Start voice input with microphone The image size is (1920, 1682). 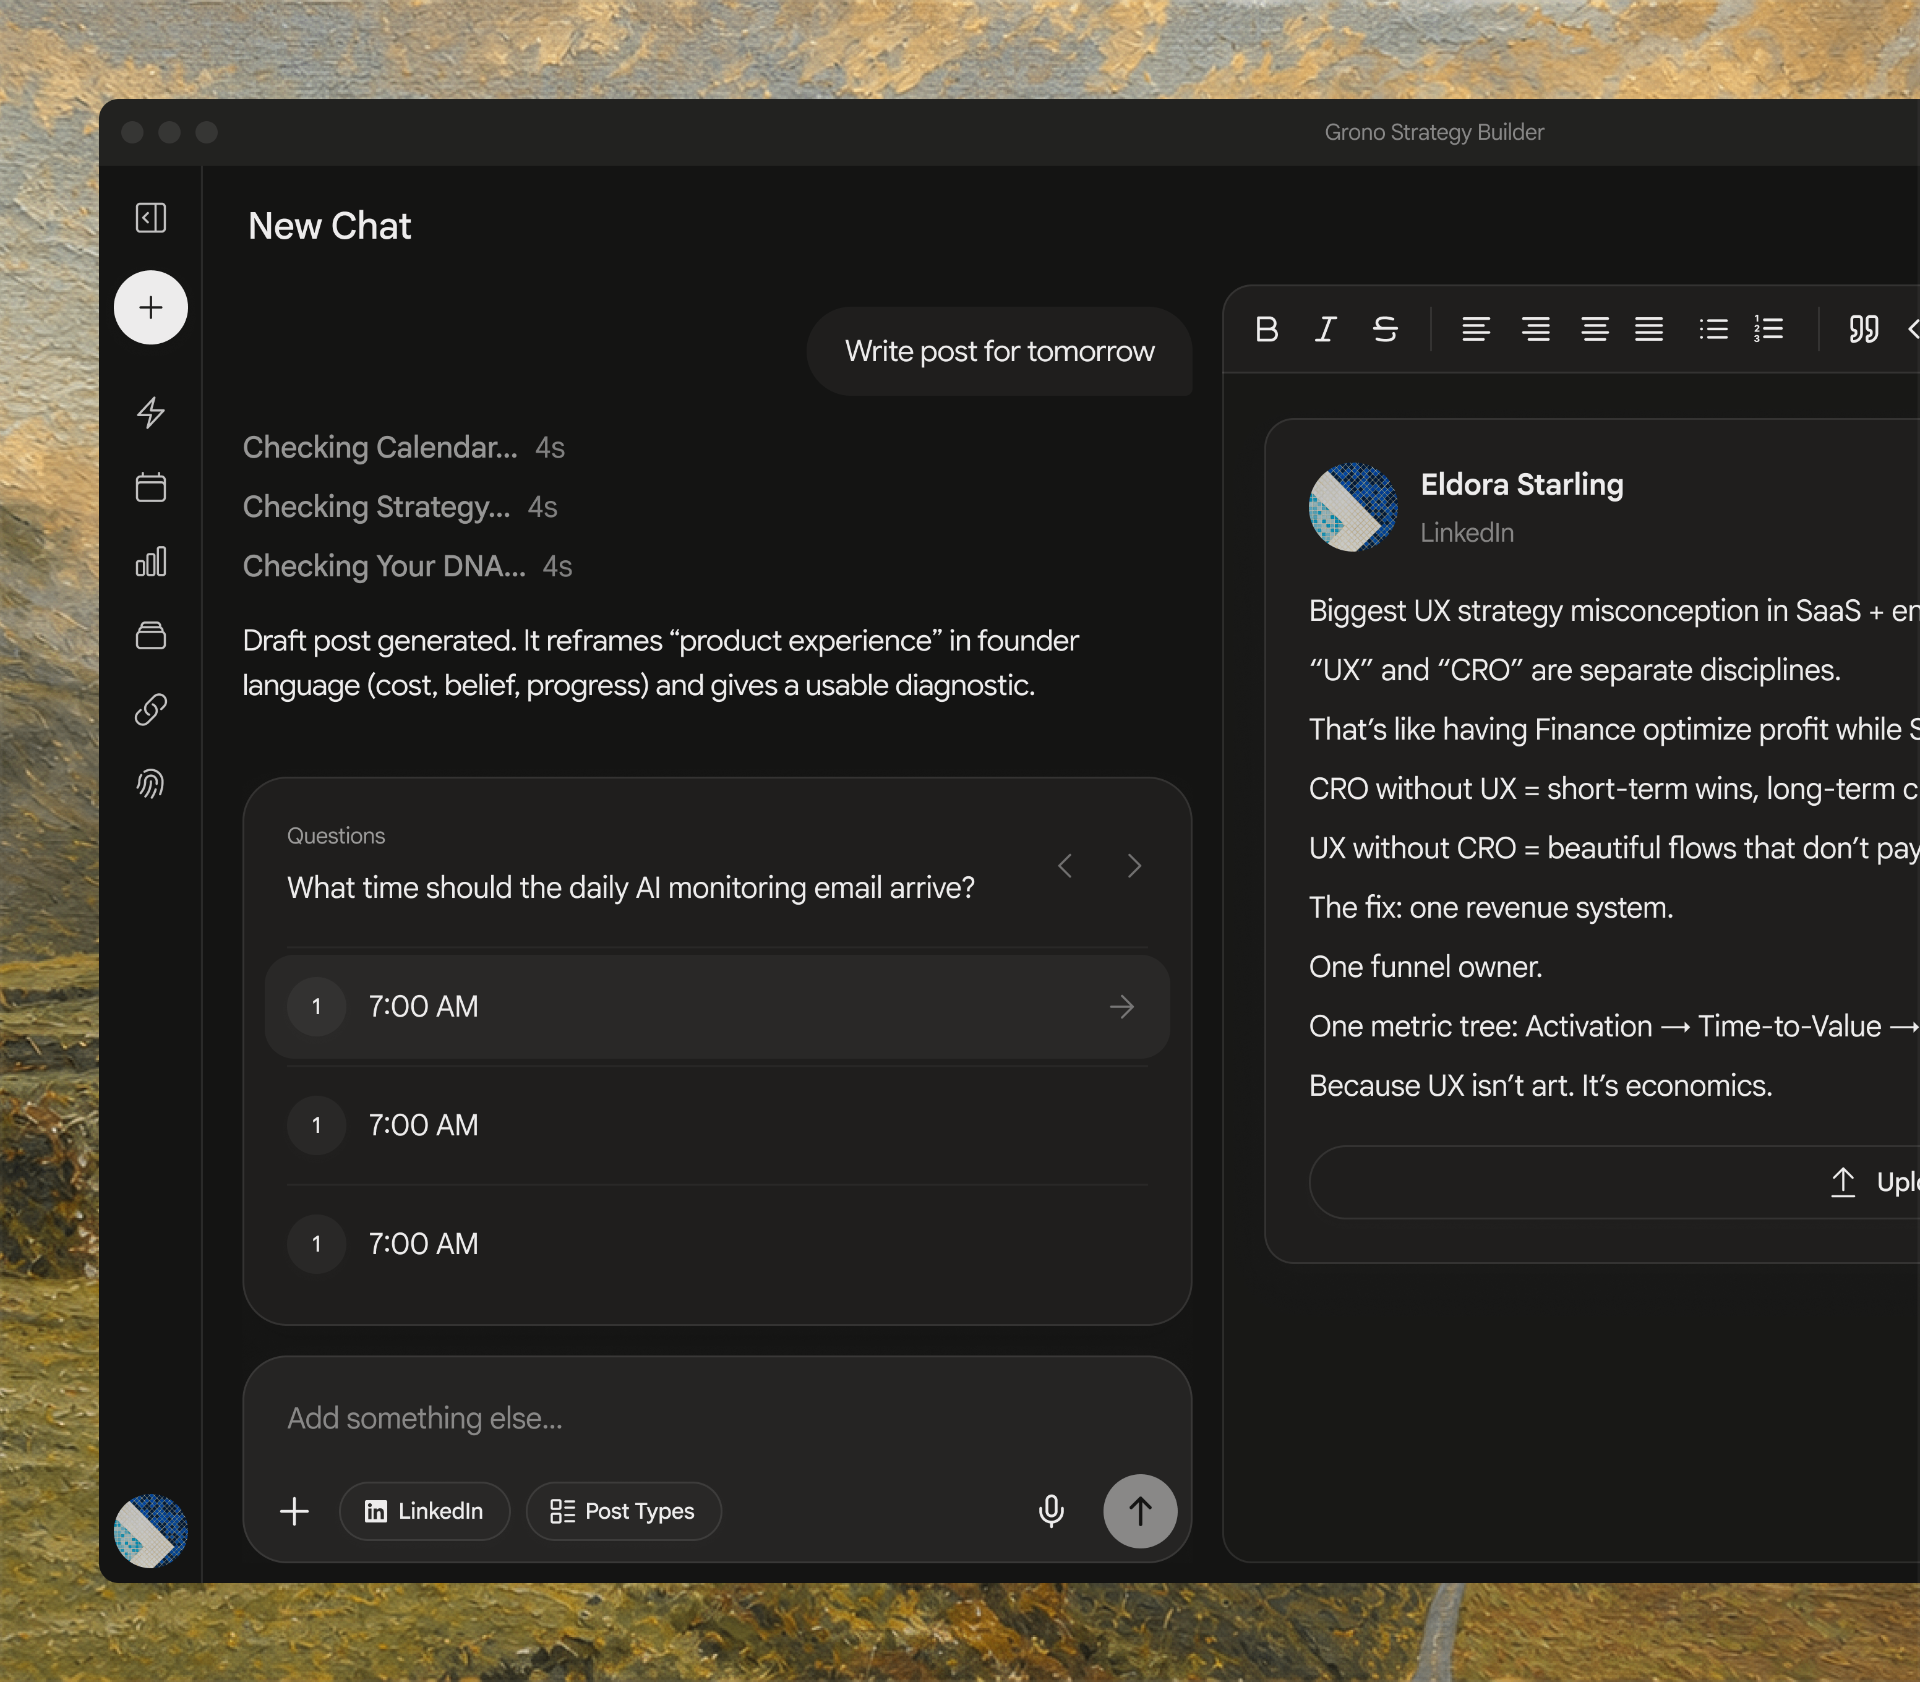(x=1051, y=1511)
